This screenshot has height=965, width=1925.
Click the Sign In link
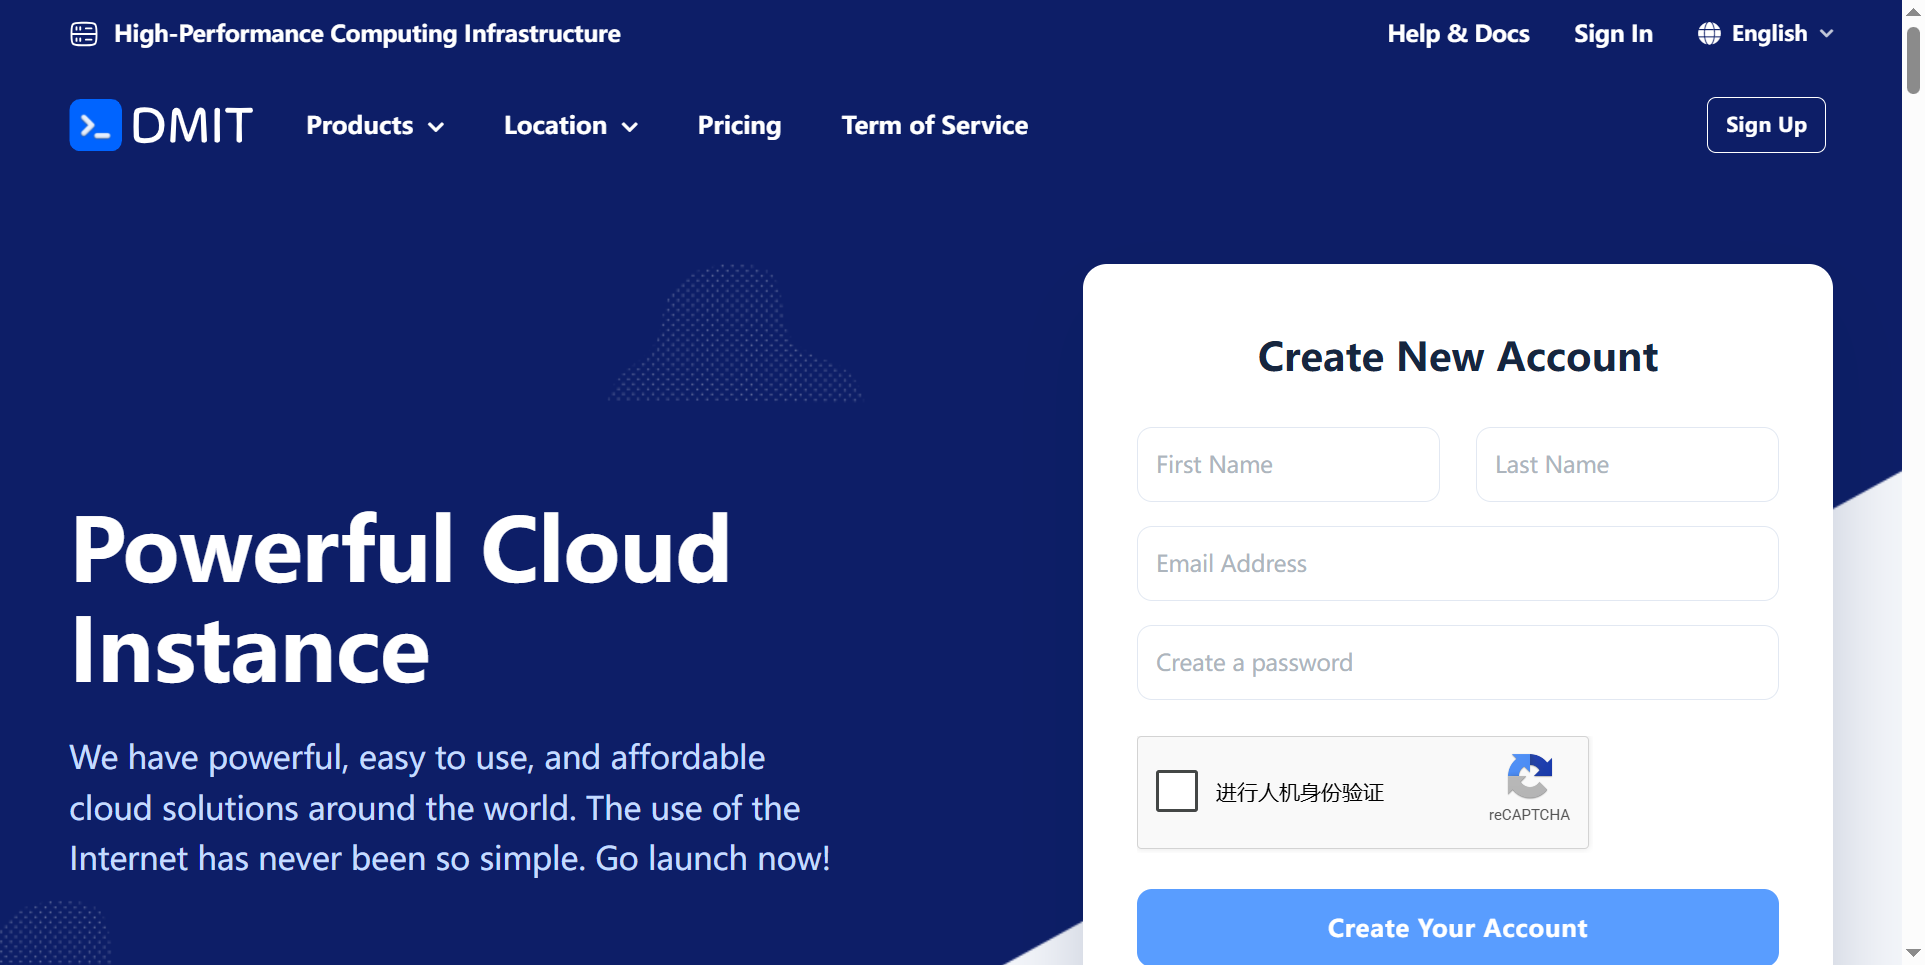tap(1613, 34)
